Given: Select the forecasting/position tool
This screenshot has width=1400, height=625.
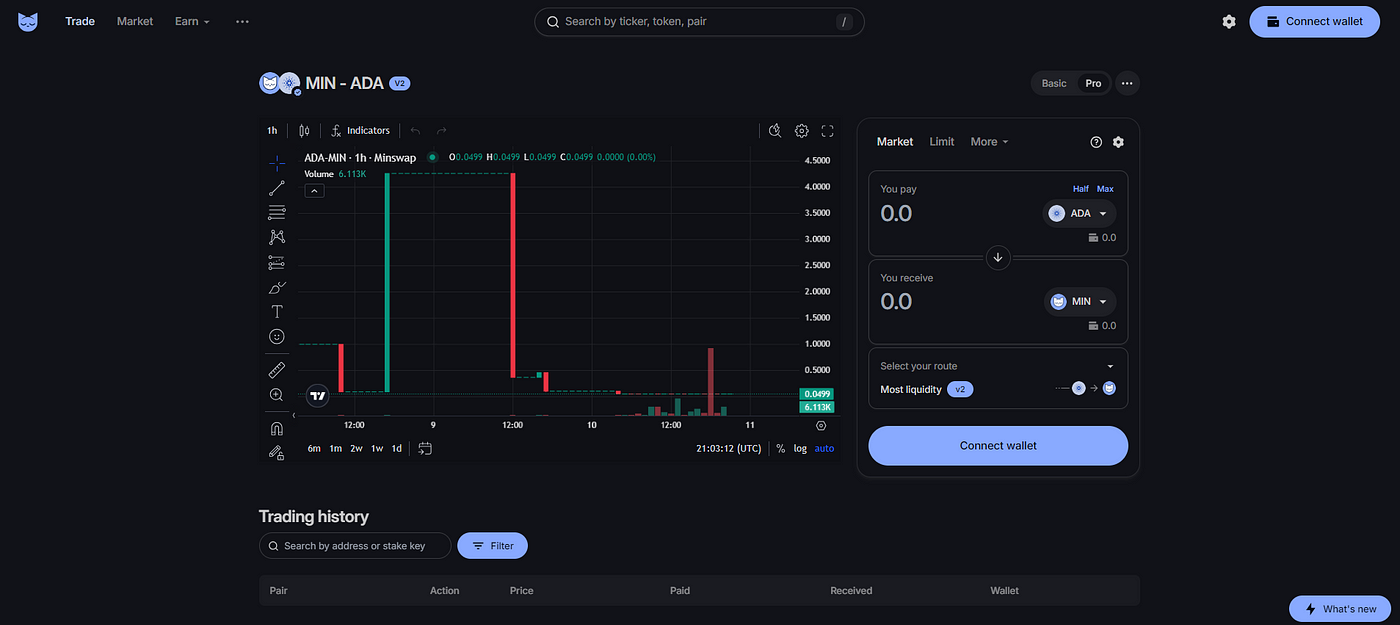Looking at the screenshot, I should click(x=277, y=262).
